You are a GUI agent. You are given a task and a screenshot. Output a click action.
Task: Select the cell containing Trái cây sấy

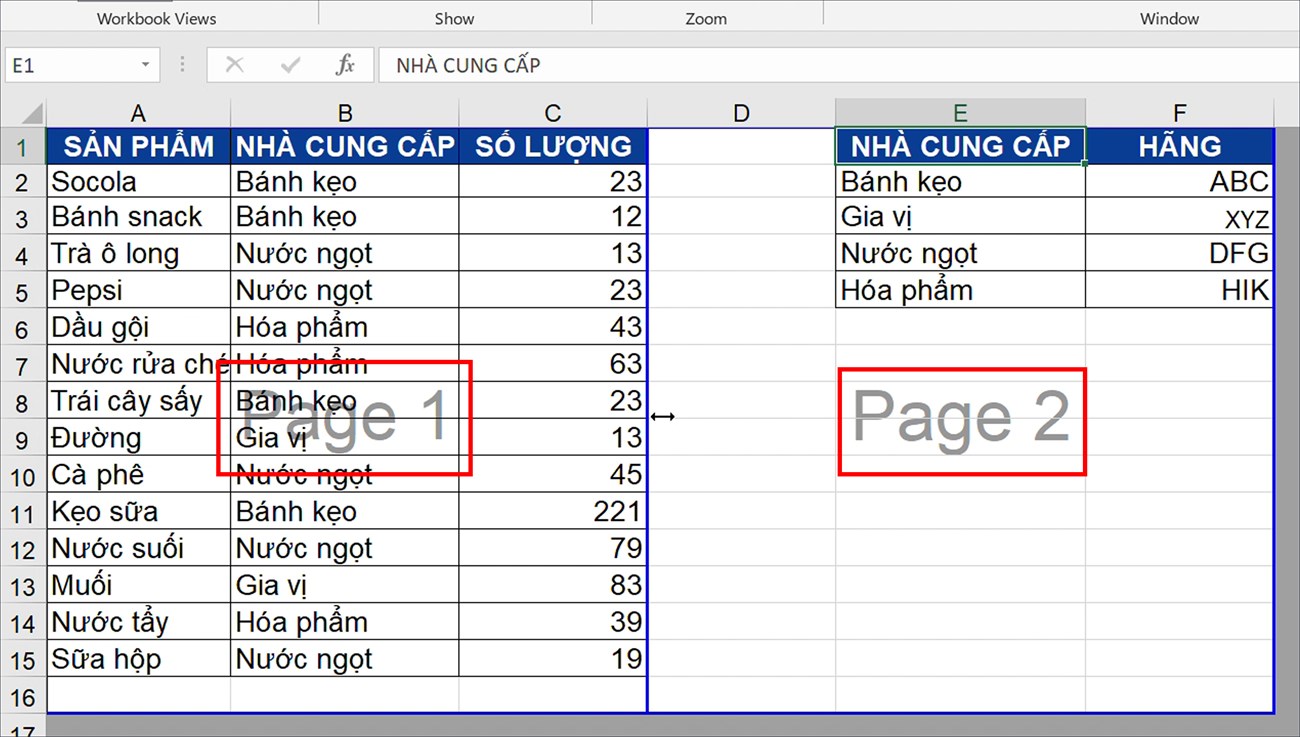(138, 401)
